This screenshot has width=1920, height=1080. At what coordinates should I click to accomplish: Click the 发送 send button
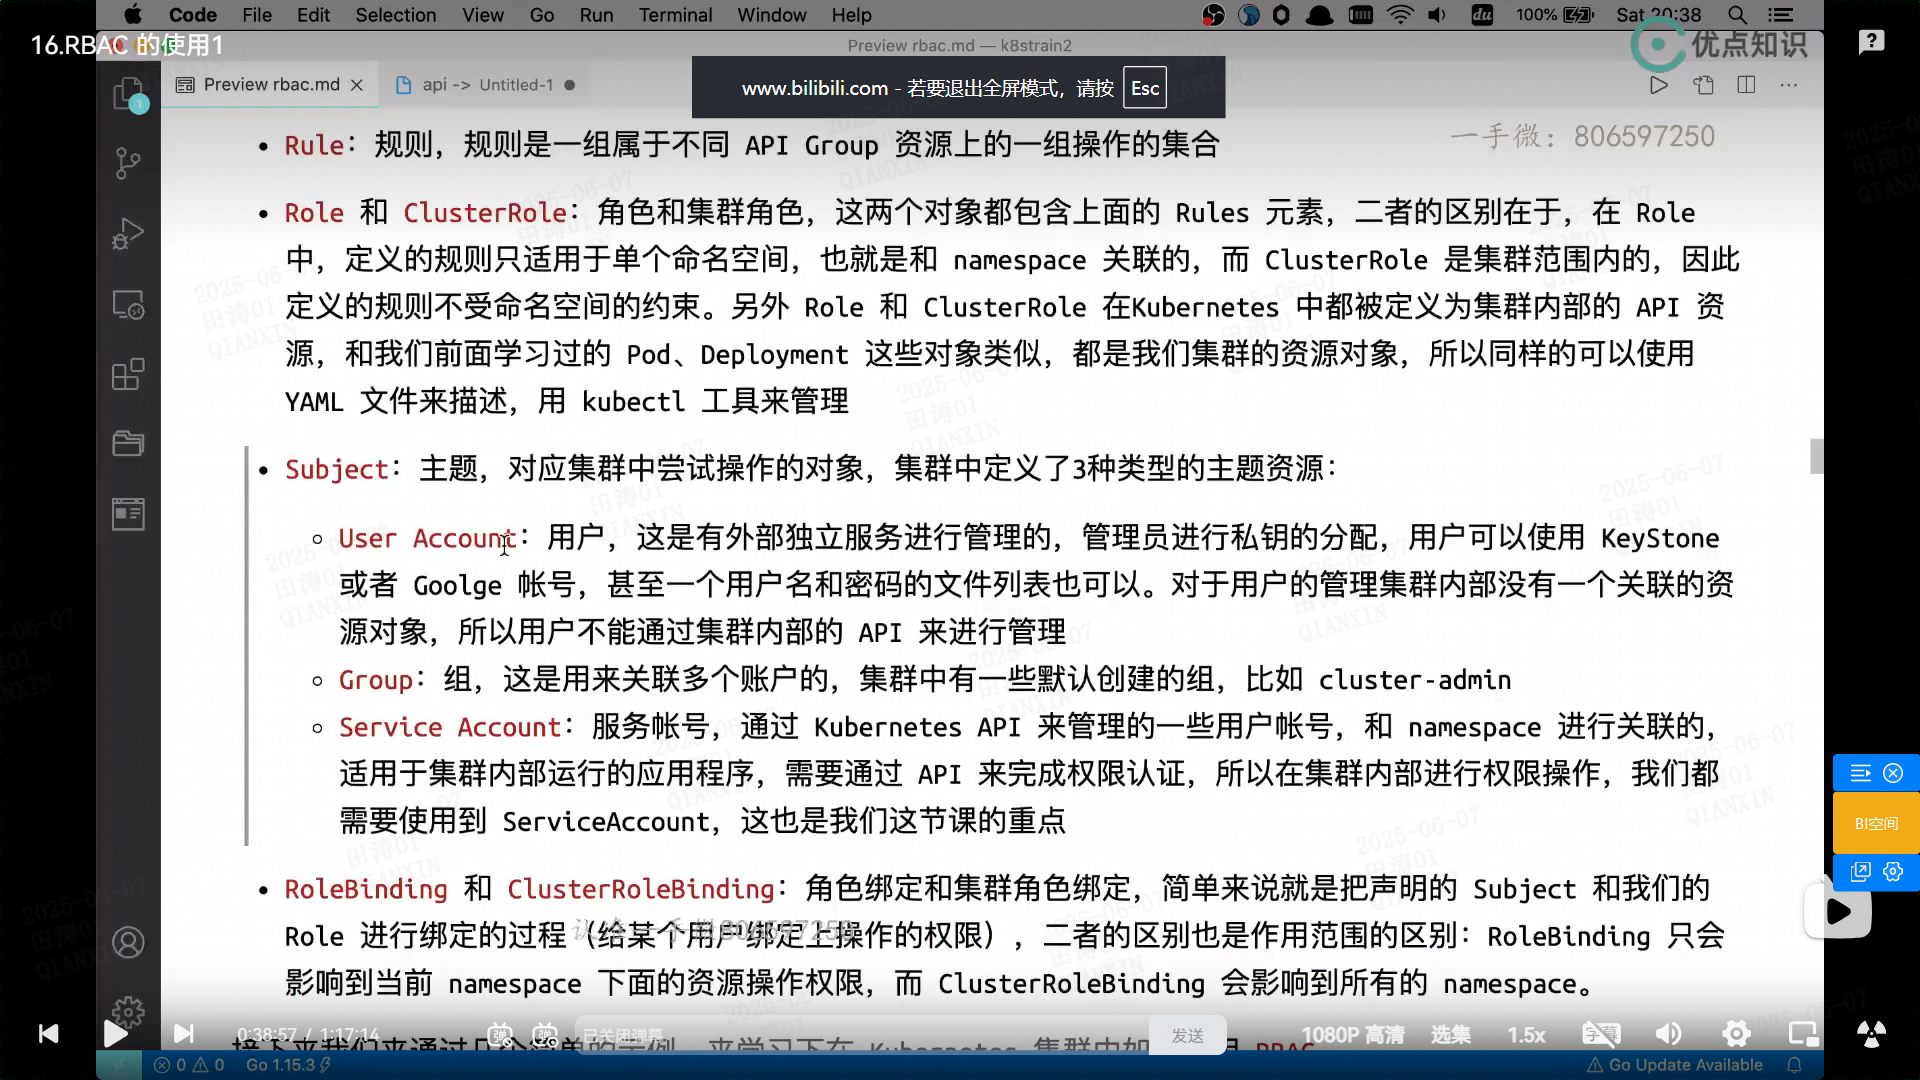click(x=1187, y=1035)
